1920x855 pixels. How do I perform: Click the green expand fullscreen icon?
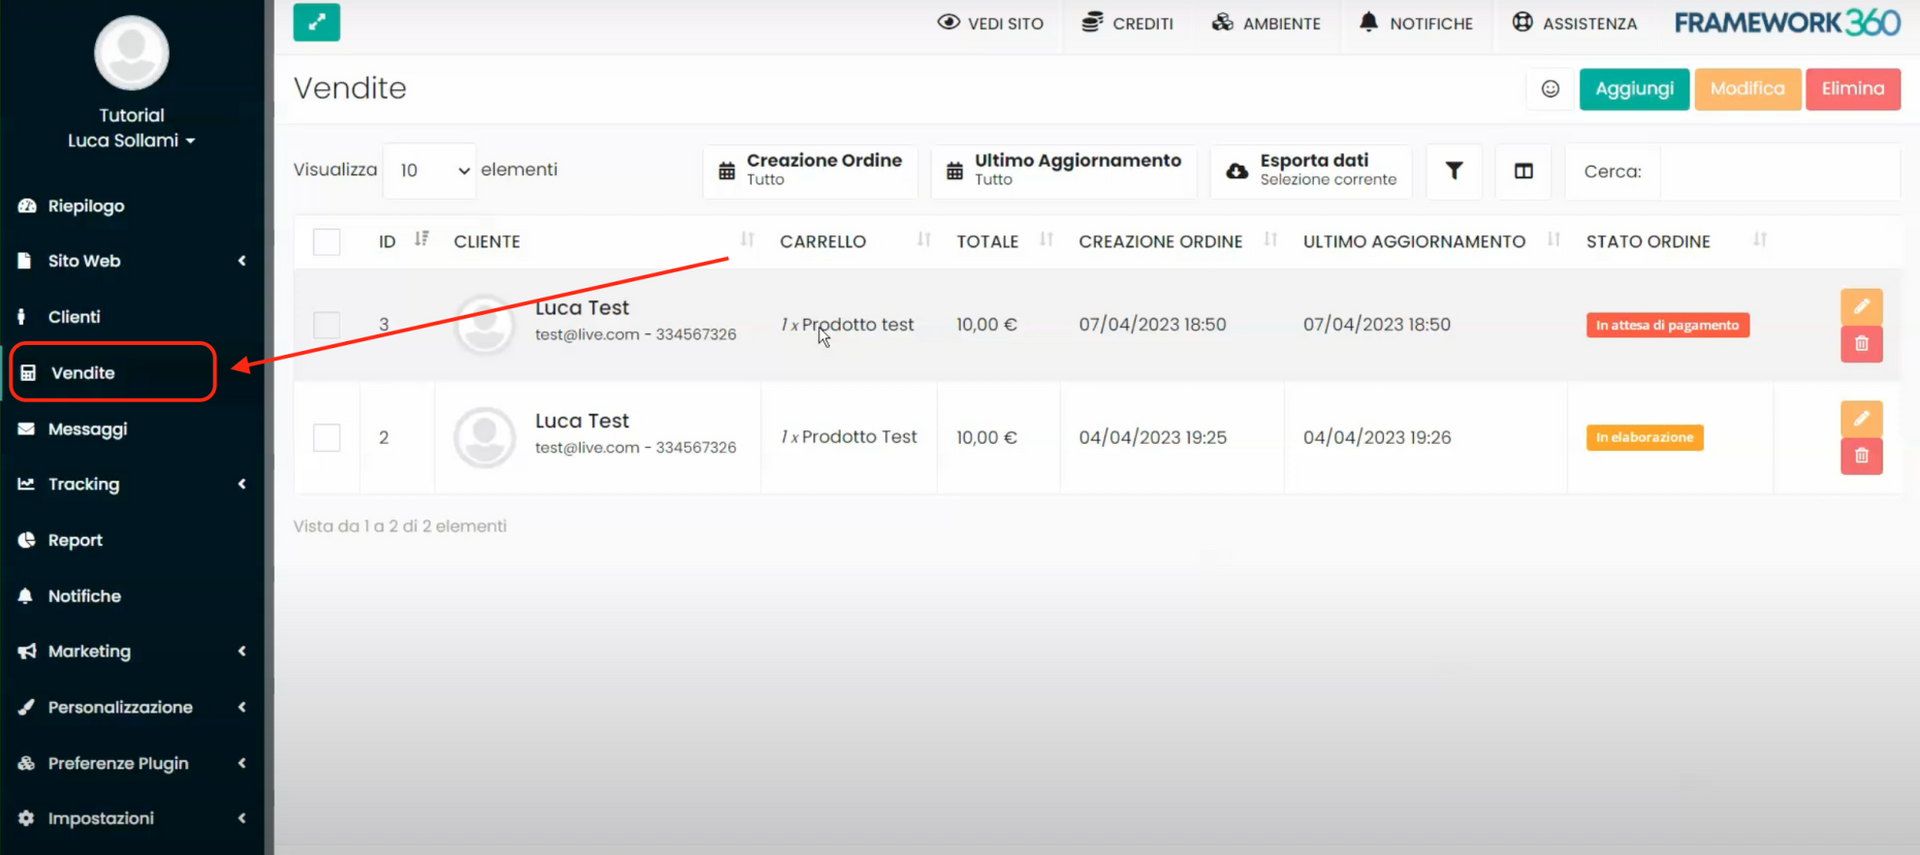tap(316, 22)
